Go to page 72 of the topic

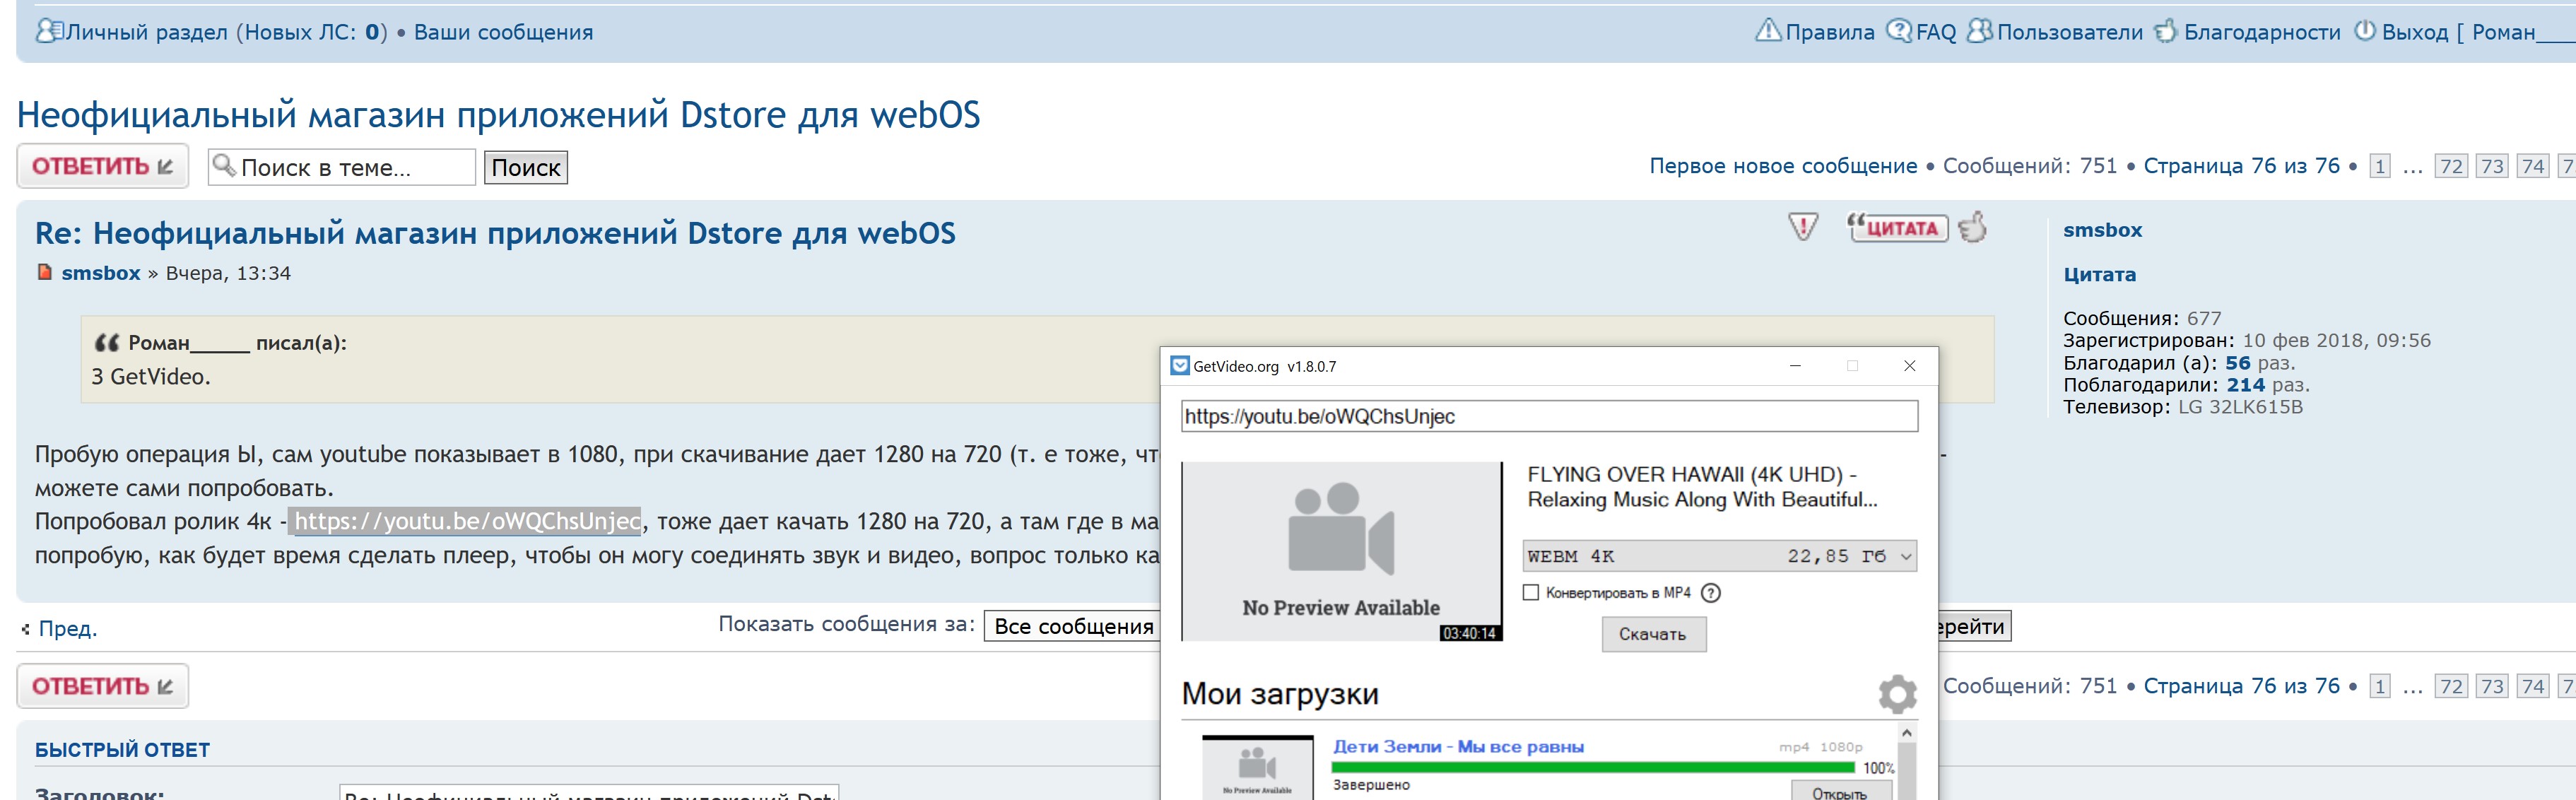[2451, 166]
